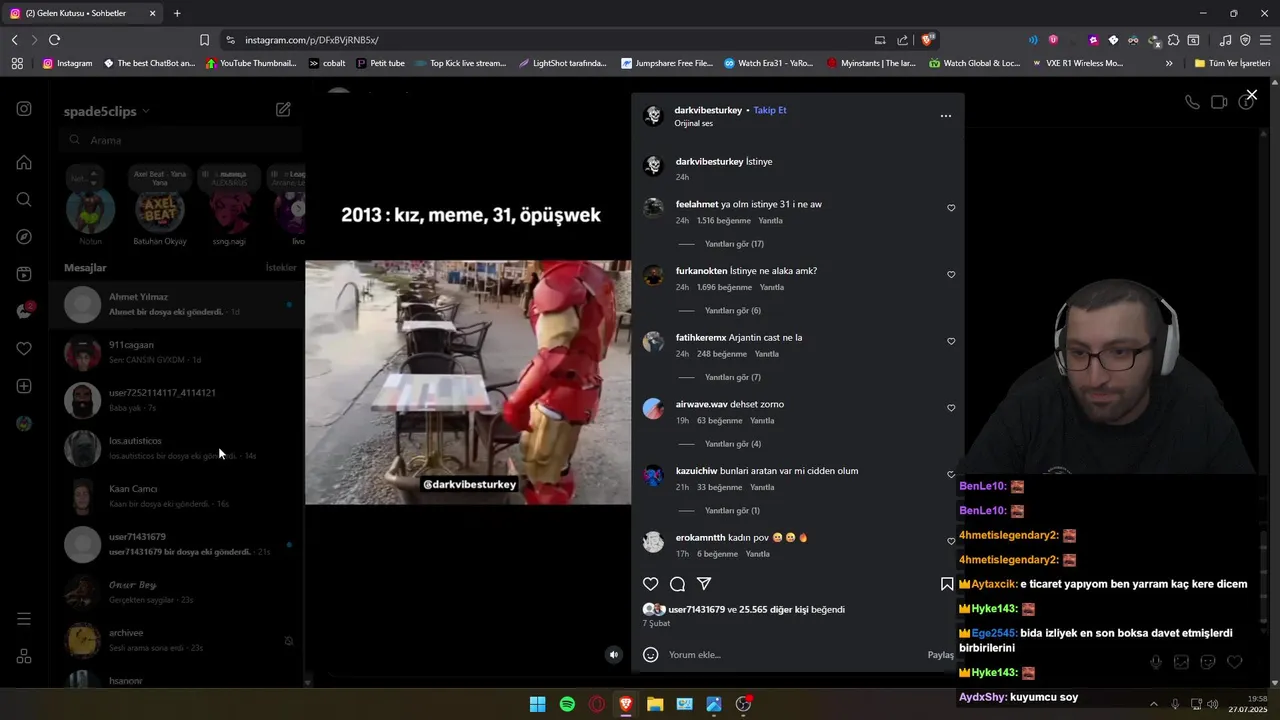Open chat with los.autisticos
Image resolution: width=1280 pixels, height=720 pixels.
177,448
